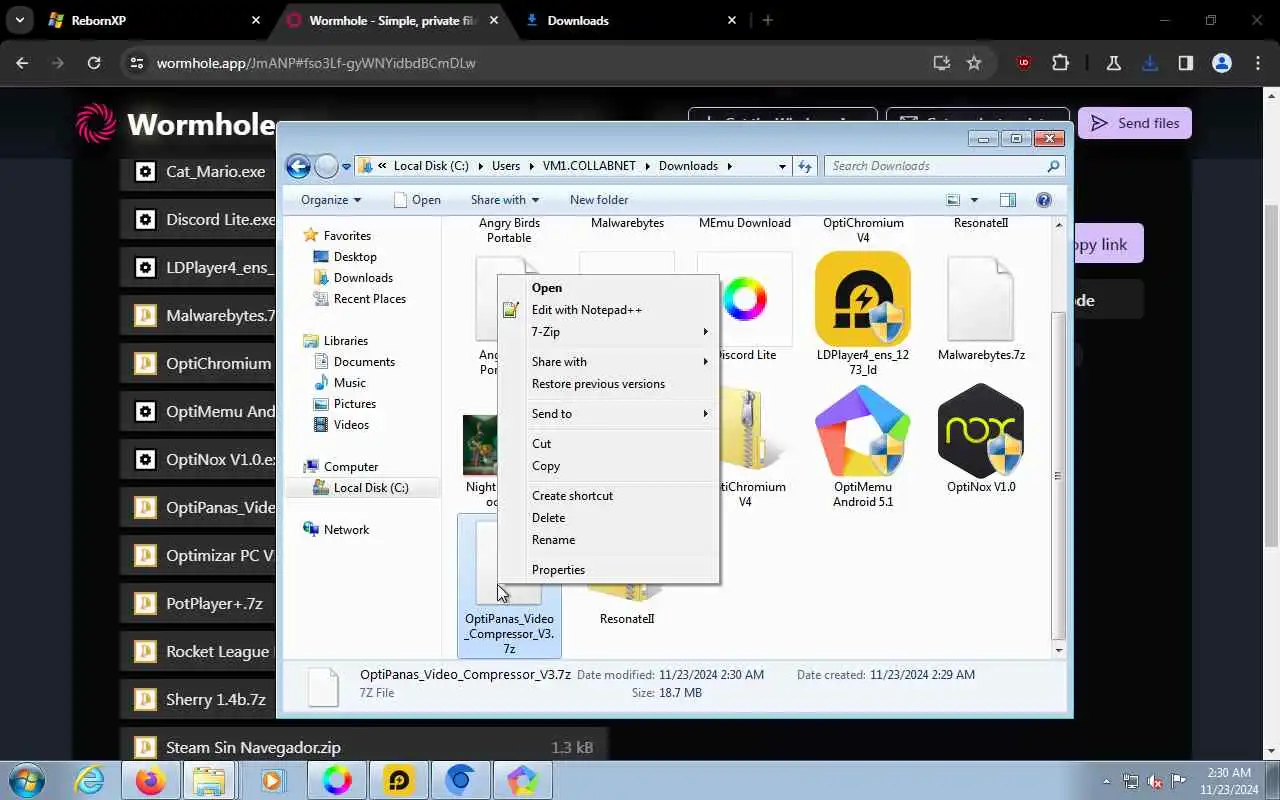Open the browser profile avatar icon
The width and height of the screenshot is (1280, 800).
[x=1221, y=63]
